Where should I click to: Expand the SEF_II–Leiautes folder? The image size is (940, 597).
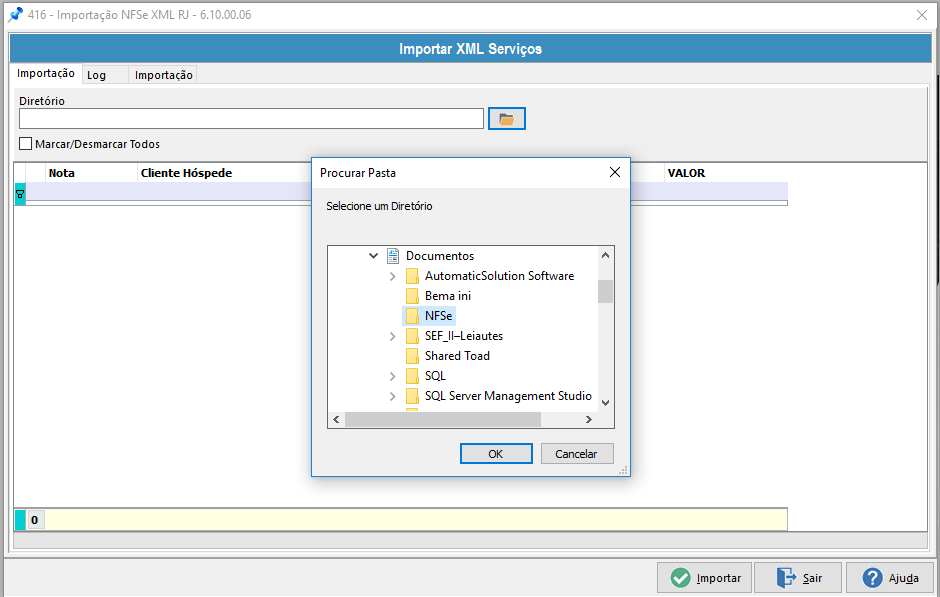[x=393, y=336]
